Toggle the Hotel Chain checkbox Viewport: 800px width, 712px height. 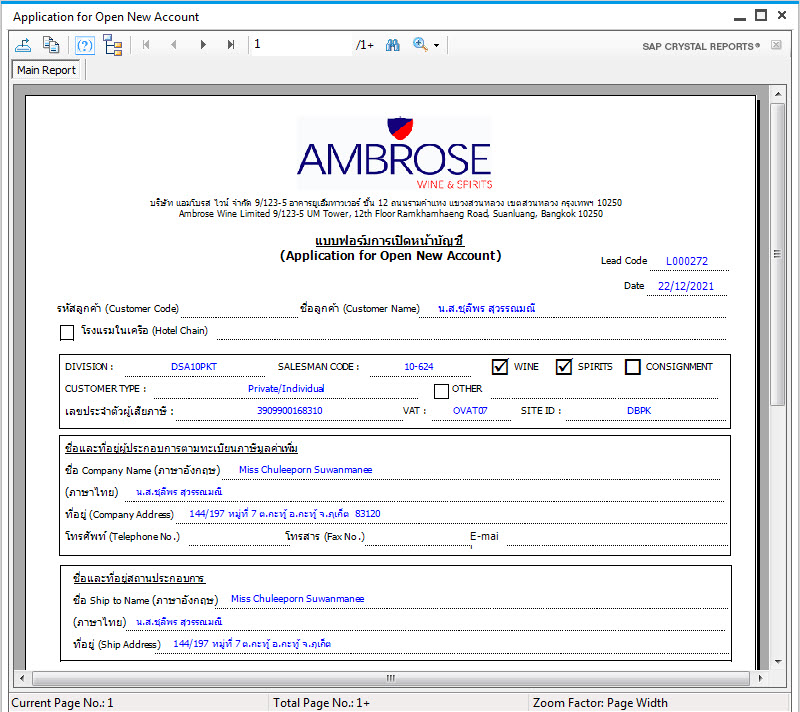point(67,333)
